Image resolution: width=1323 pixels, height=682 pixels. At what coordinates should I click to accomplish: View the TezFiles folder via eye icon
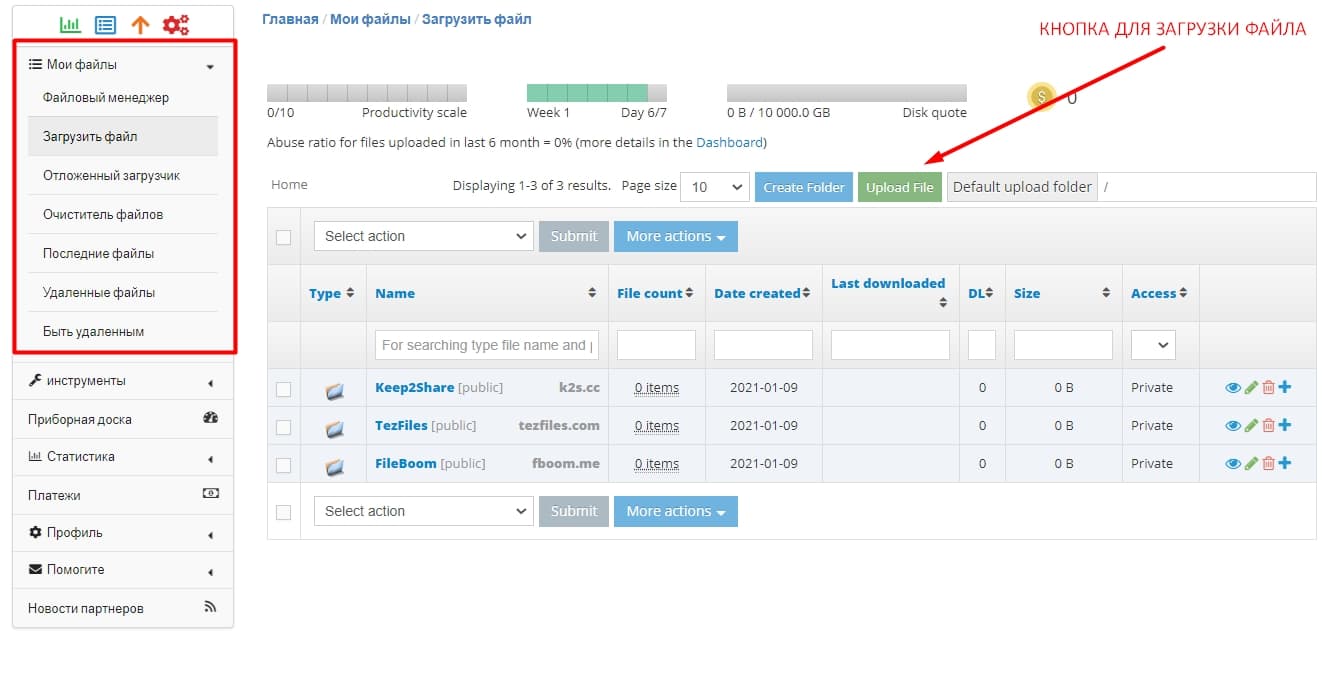tap(1233, 426)
